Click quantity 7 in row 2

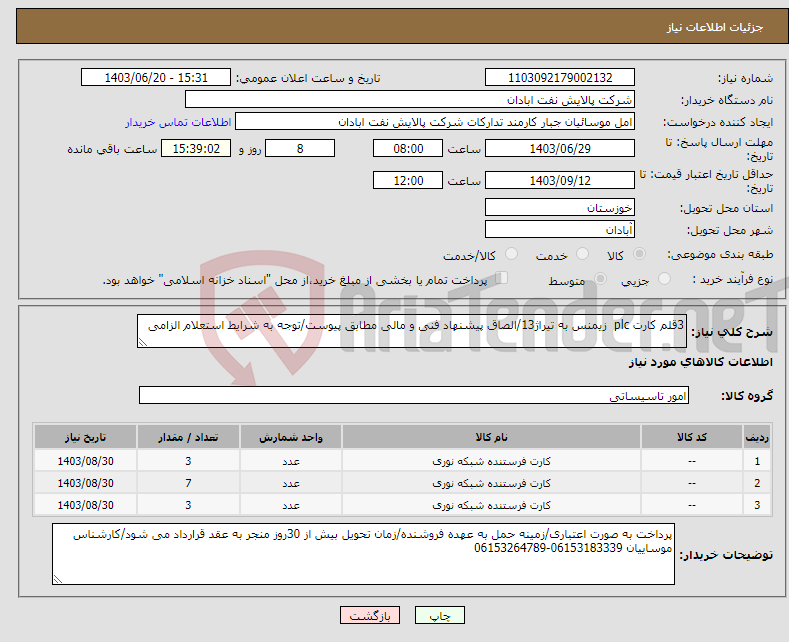[x=188, y=483]
